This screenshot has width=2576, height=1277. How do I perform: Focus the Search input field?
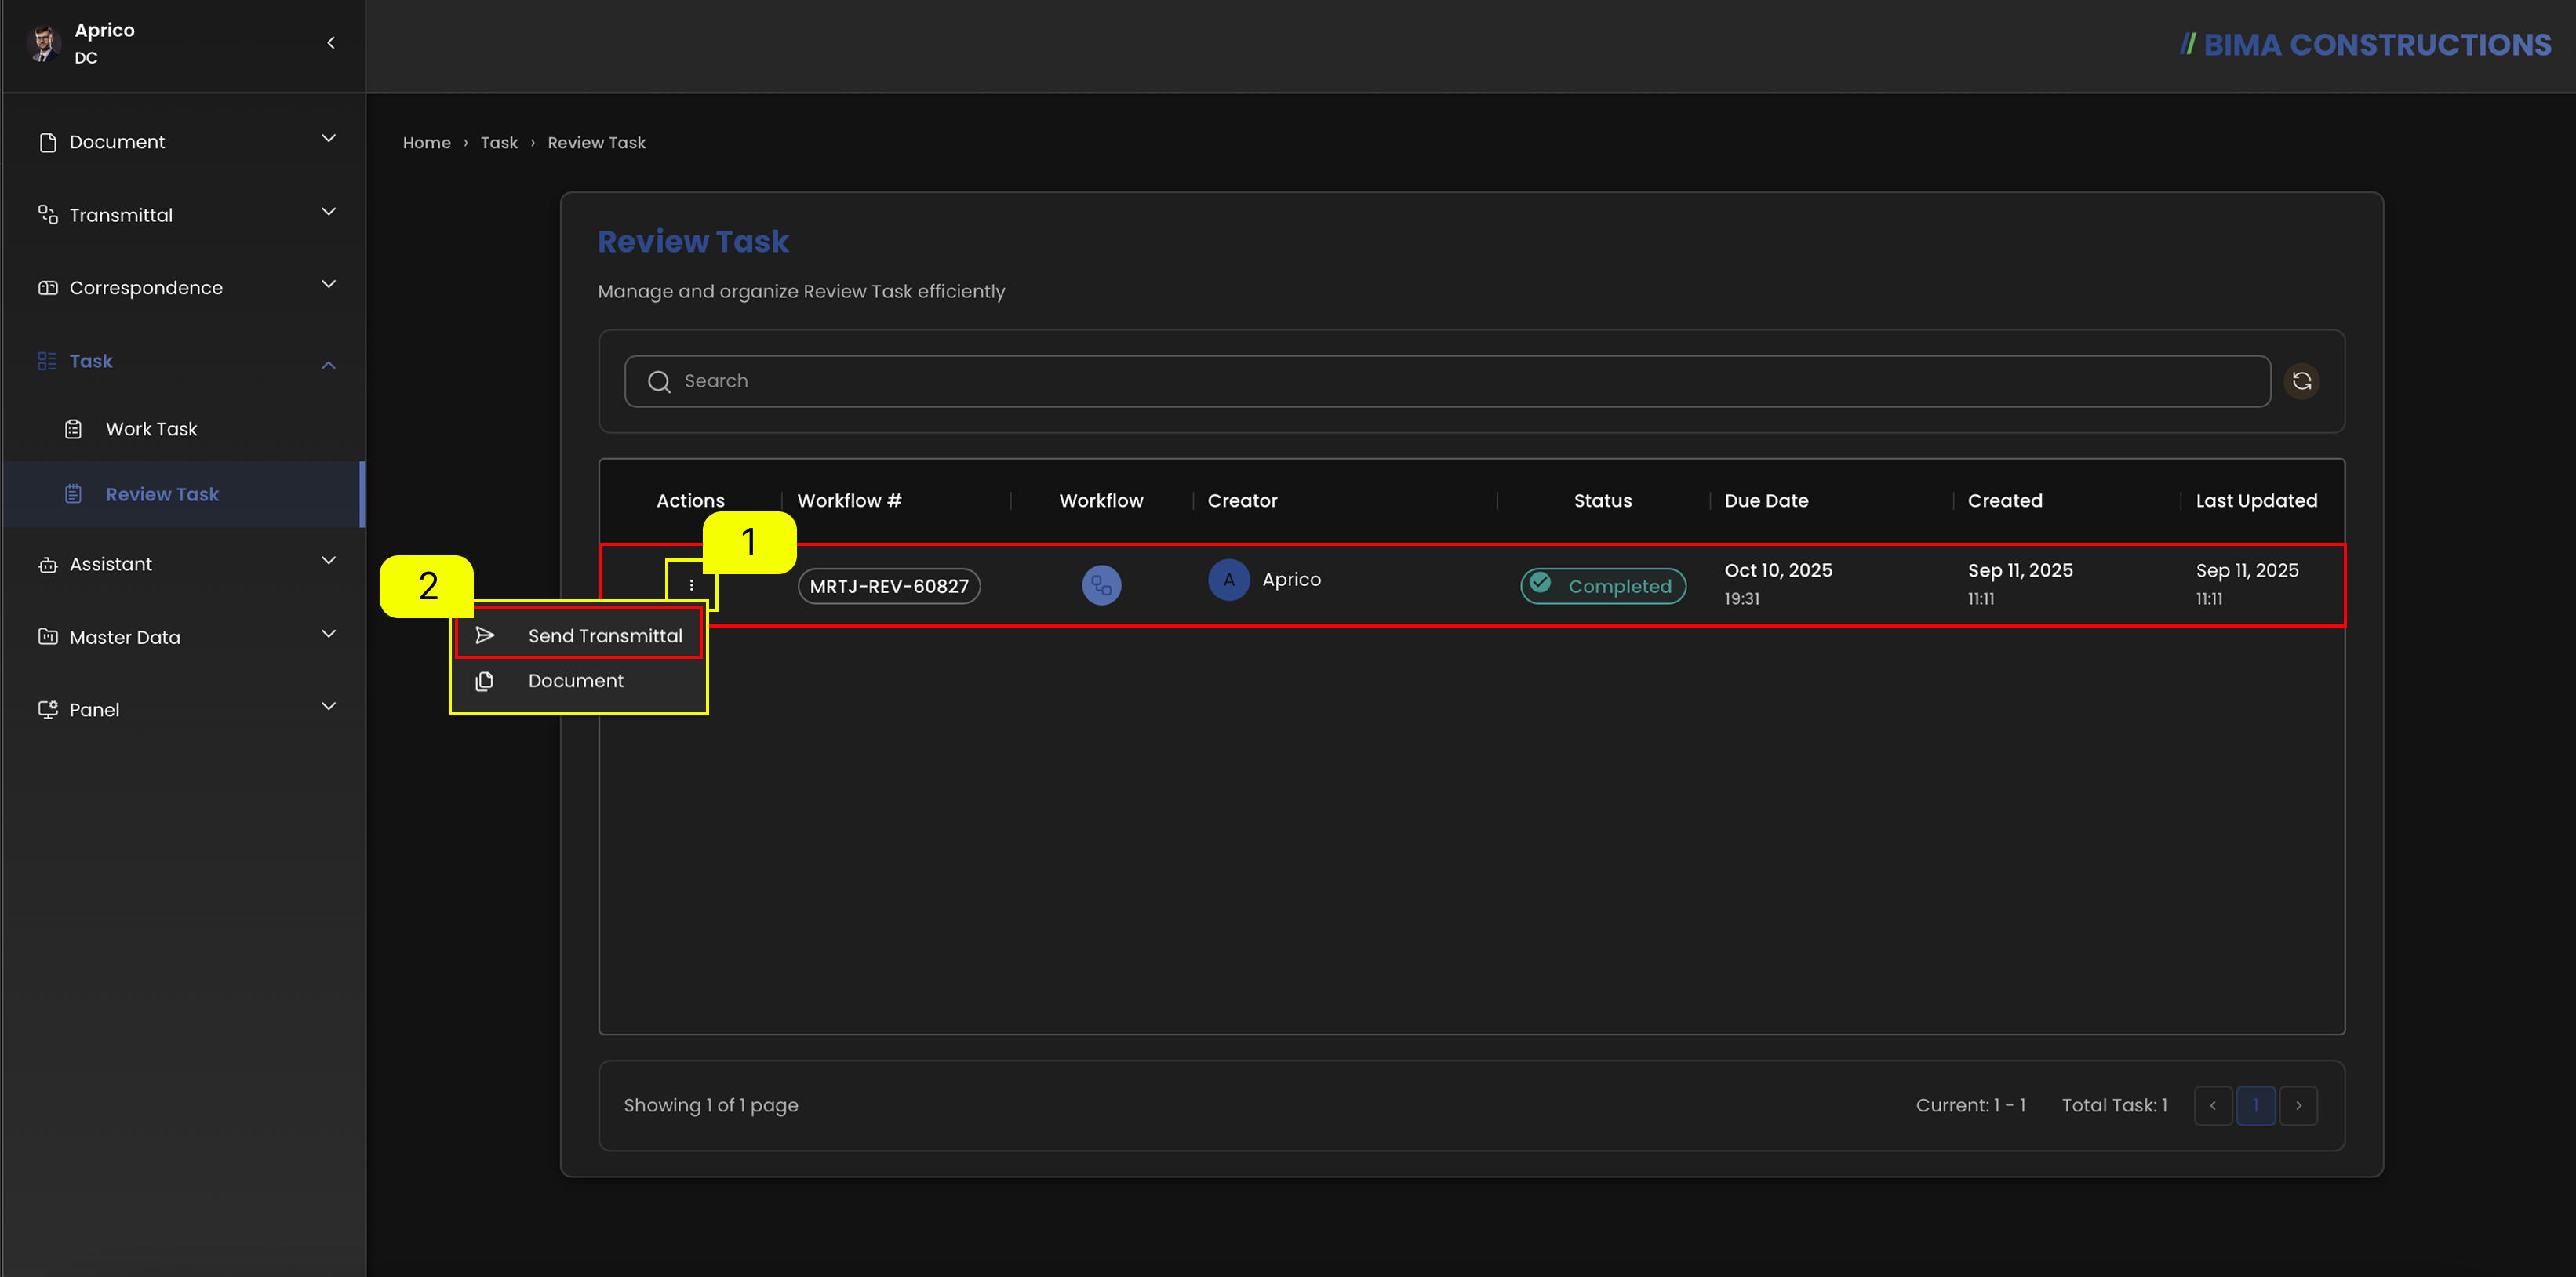coord(1447,381)
